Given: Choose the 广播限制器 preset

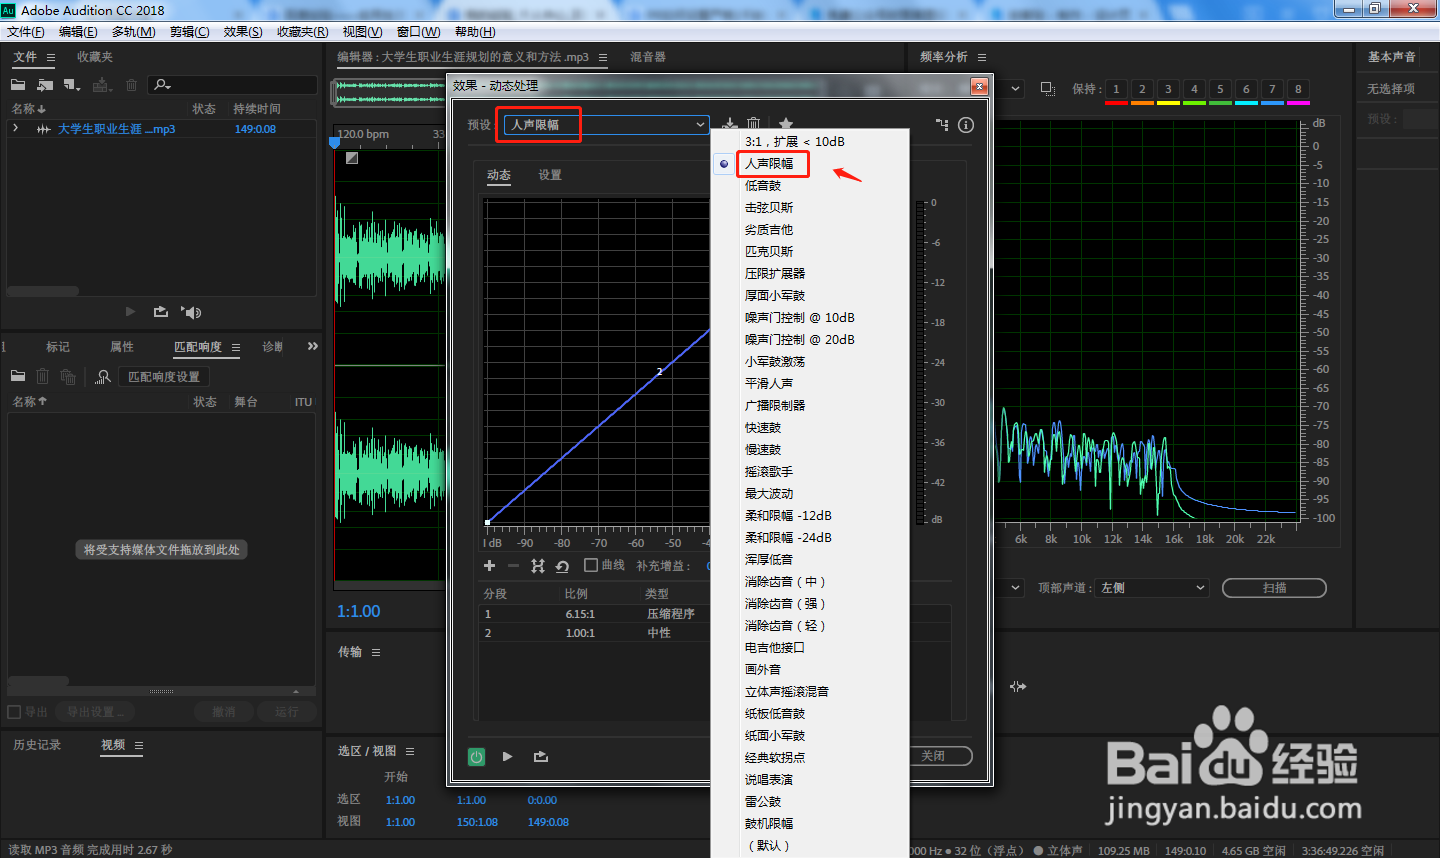Looking at the screenshot, I should 775,406.
